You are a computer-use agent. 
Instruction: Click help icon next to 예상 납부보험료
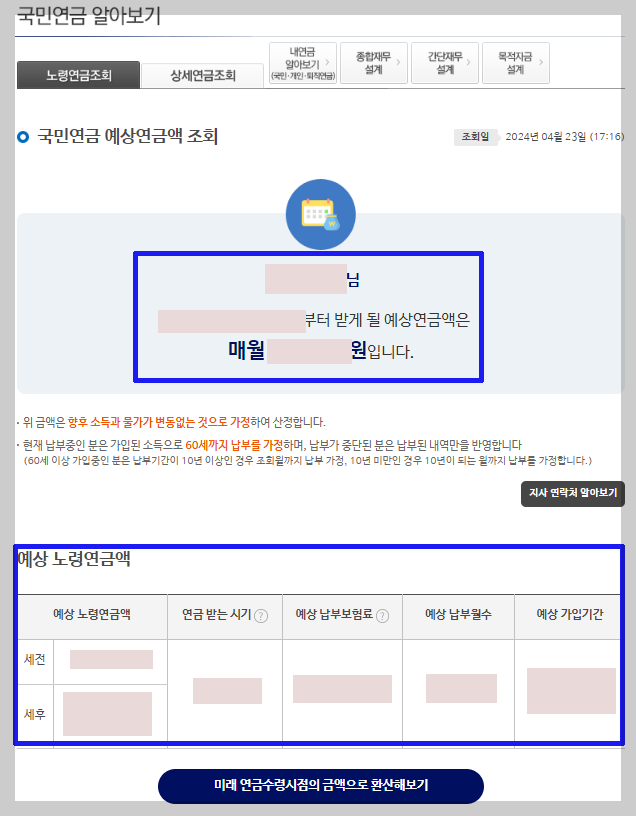point(383,616)
